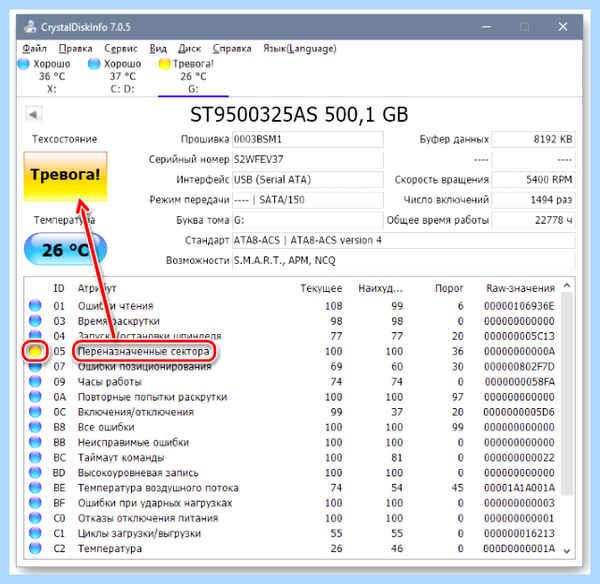Screen dimensions: 600x584
Task: Select the Ошибки позиционирования attribute row
Action: pos(293,367)
